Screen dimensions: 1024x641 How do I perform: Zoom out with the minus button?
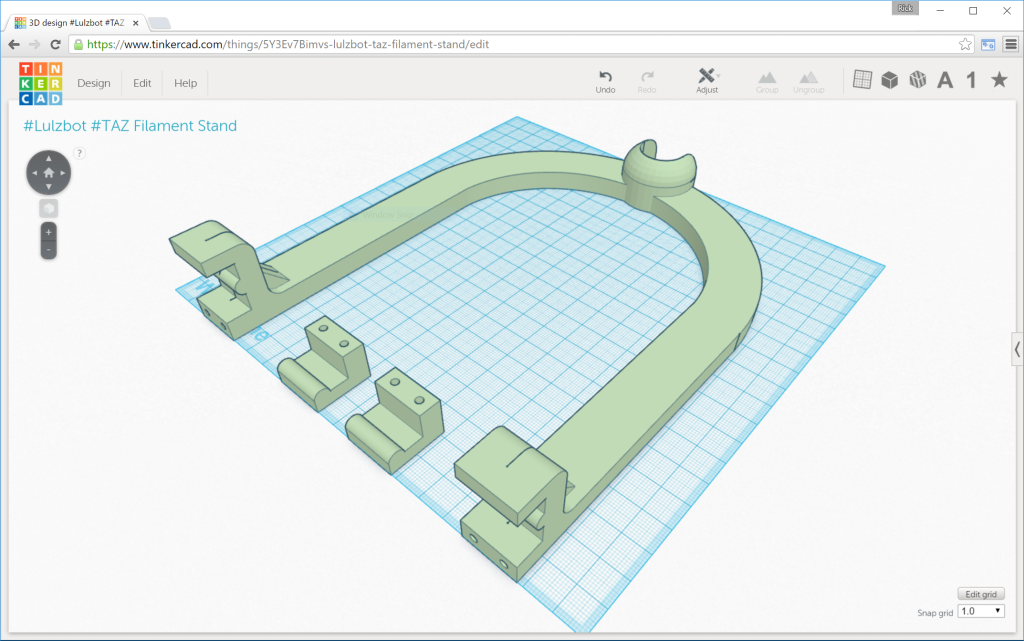(48, 250)
